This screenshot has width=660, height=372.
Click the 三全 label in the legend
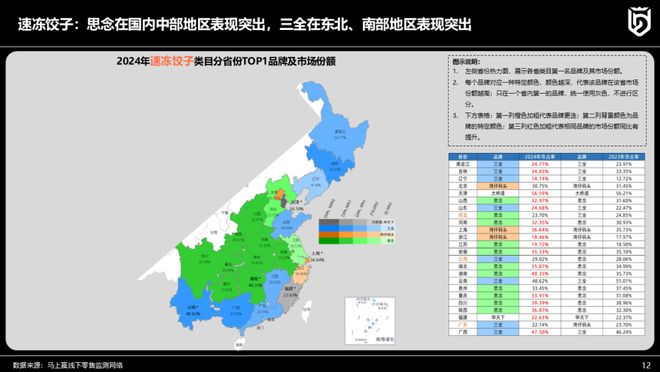pos(391,229)
